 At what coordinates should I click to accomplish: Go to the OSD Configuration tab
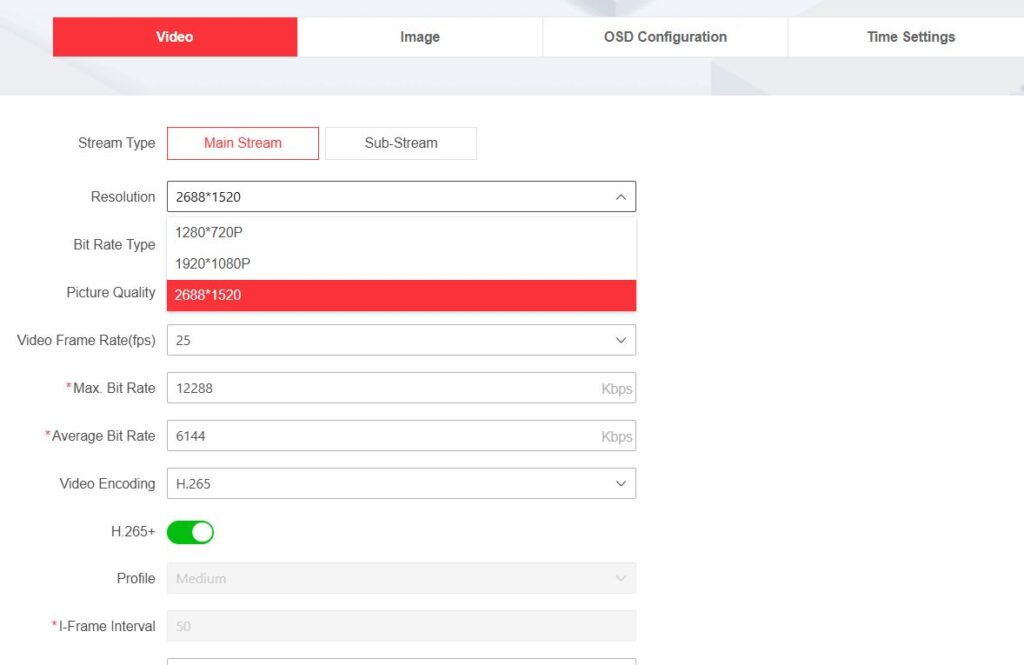click(665, 37)
